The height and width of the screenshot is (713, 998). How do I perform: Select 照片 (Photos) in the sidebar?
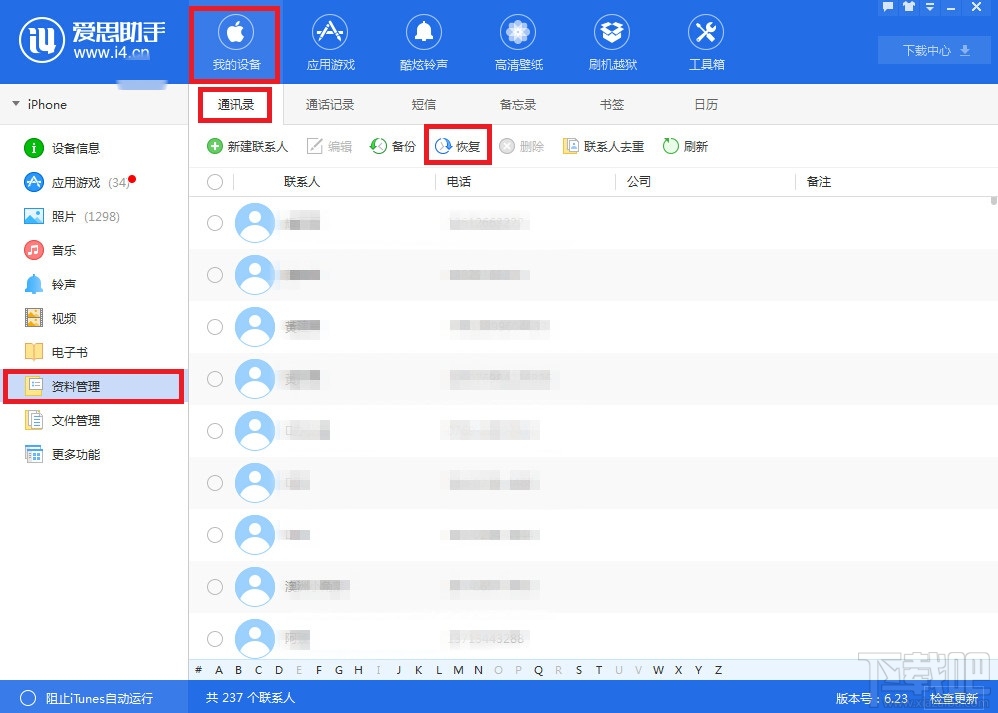click(60, 216)
